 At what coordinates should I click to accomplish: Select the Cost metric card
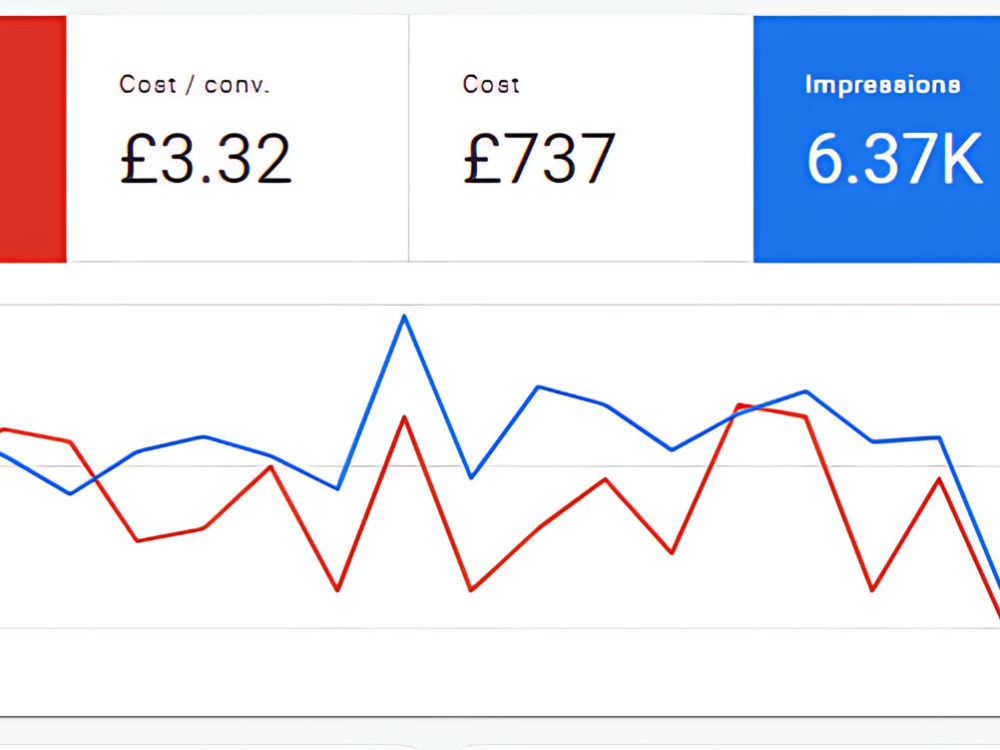pos(581,138)
